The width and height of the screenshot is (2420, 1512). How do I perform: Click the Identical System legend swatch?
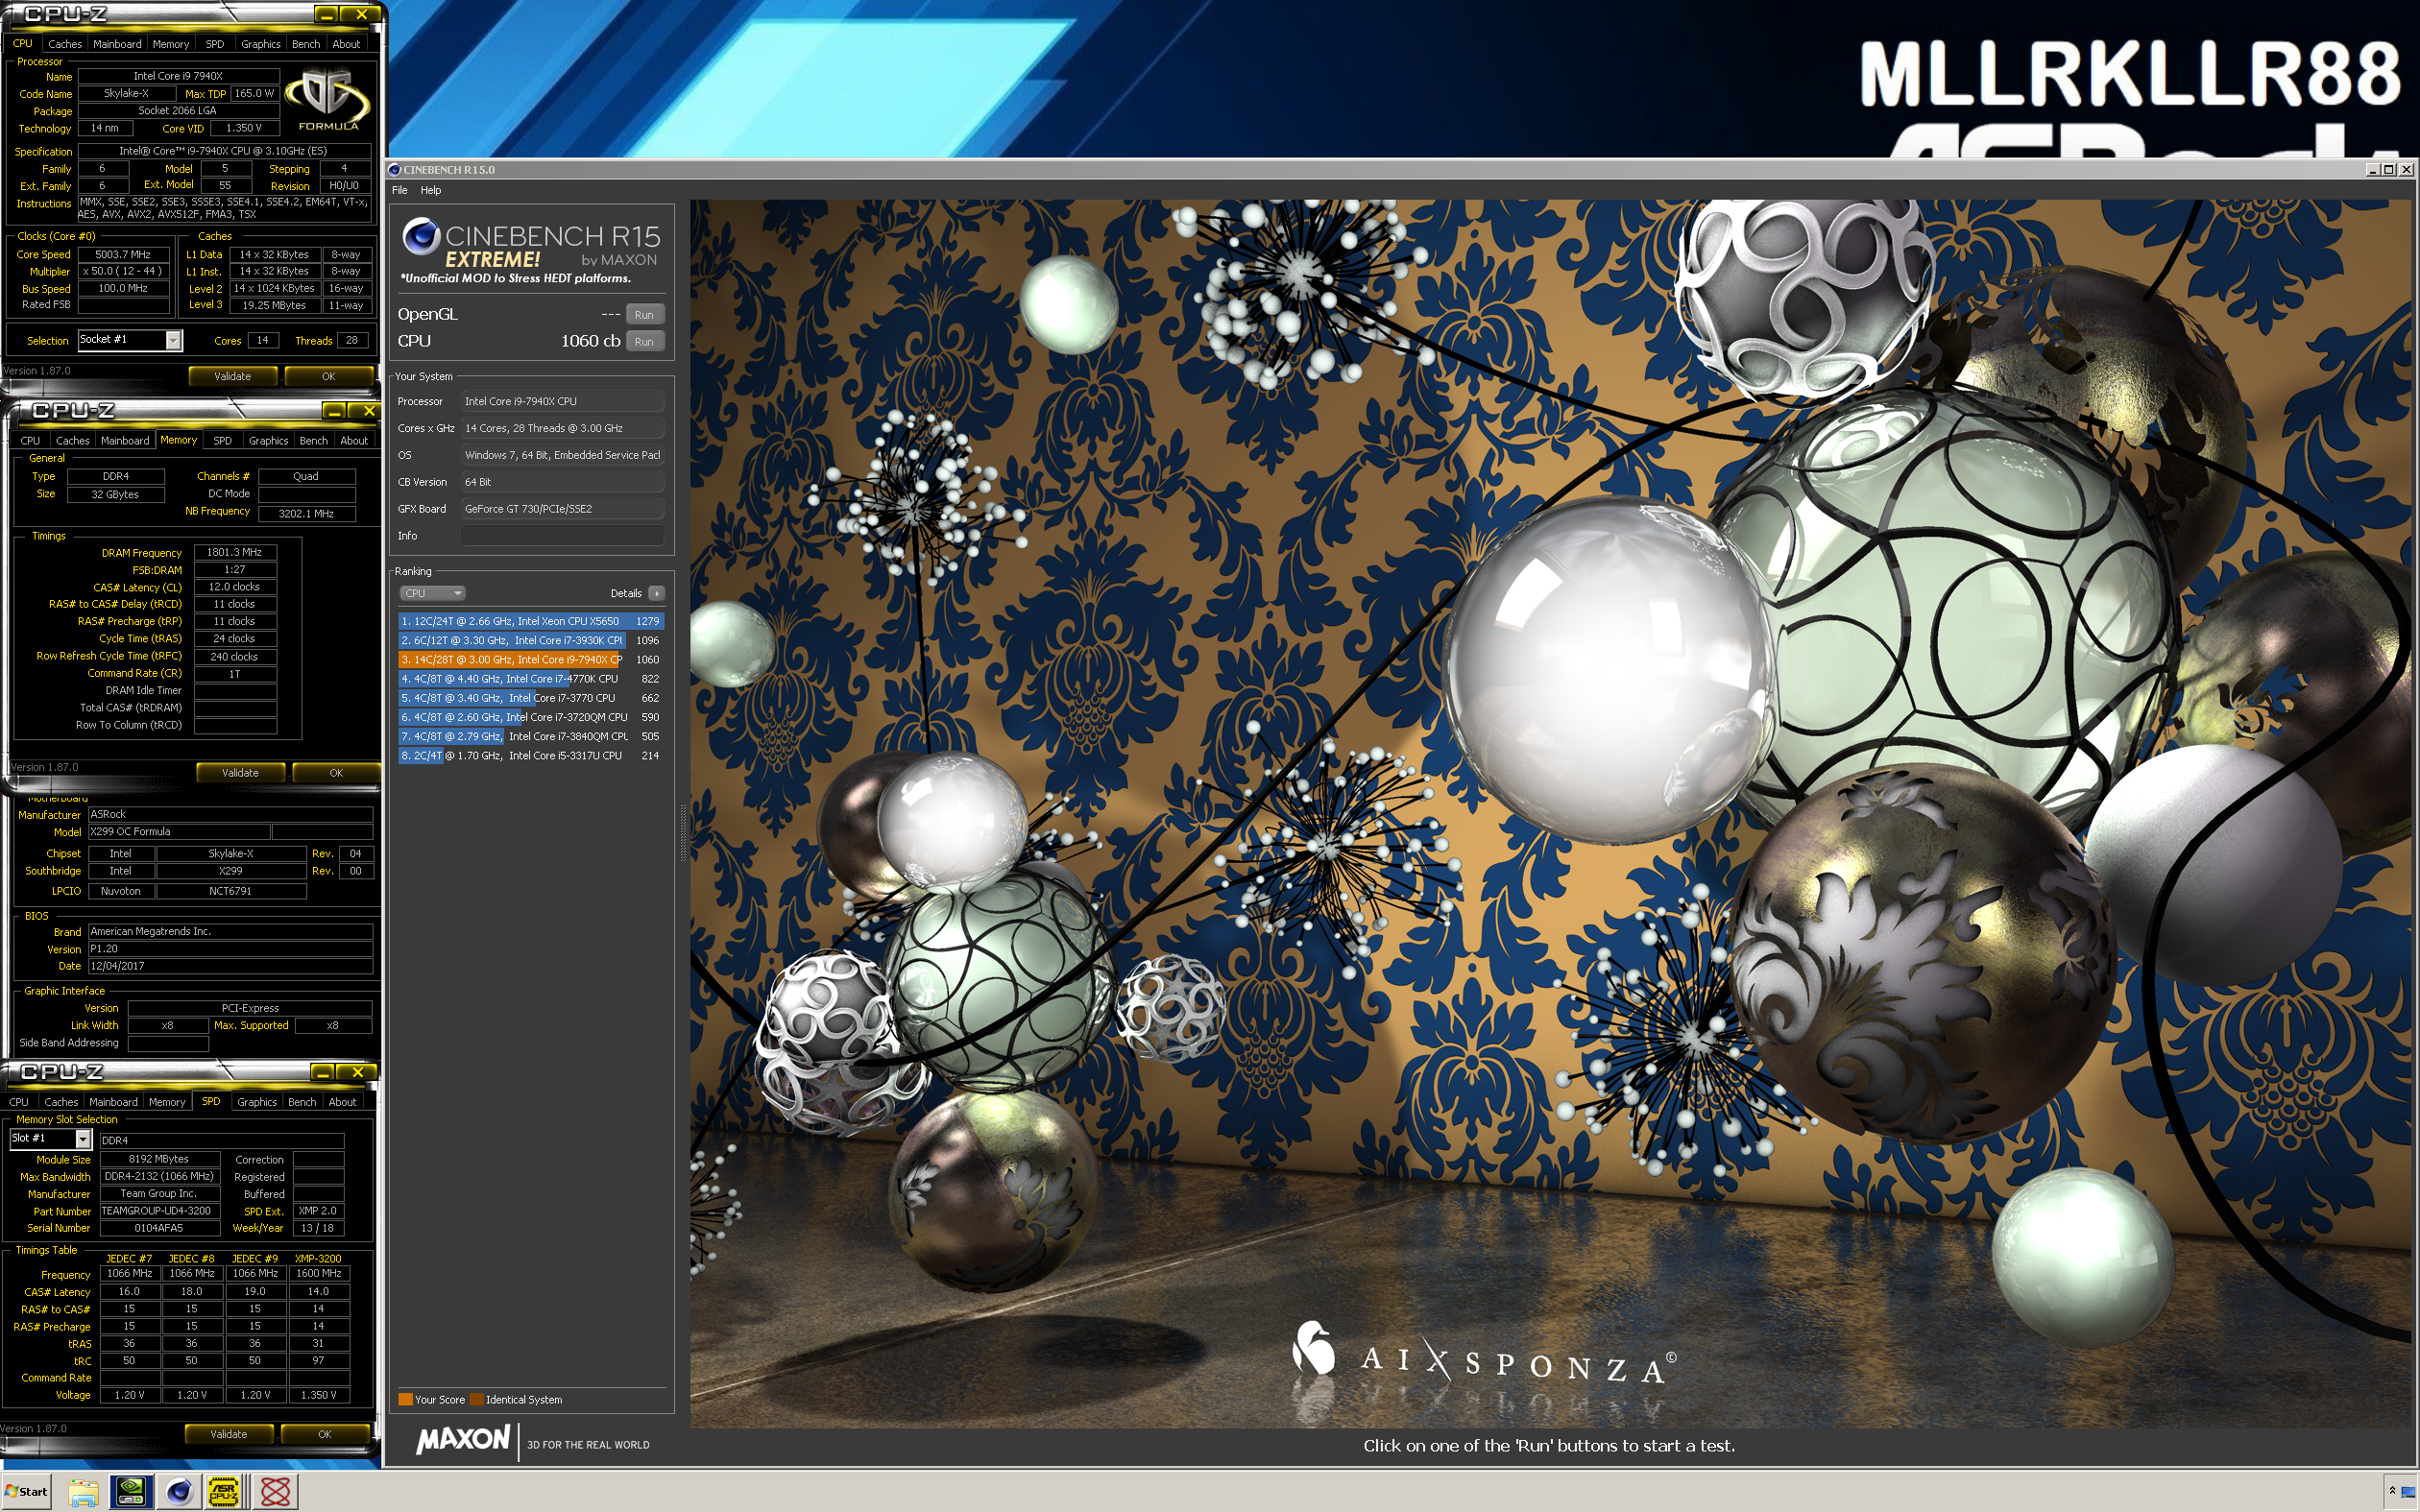(x=477, y=1399)
